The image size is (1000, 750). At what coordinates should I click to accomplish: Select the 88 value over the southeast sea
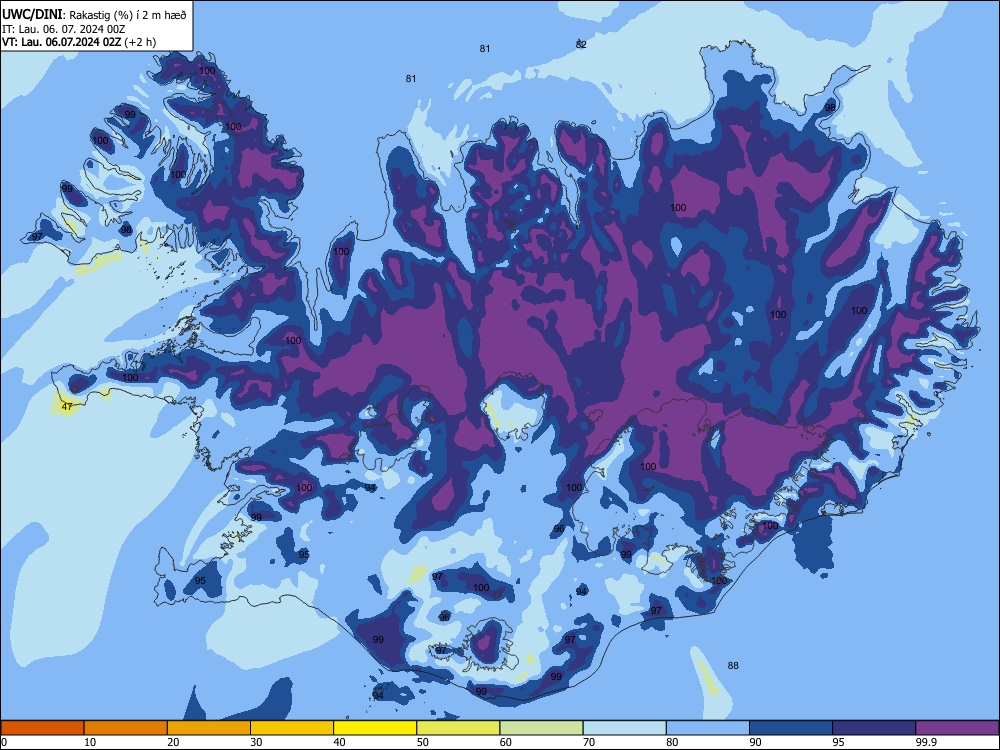(x=733, y=665)
